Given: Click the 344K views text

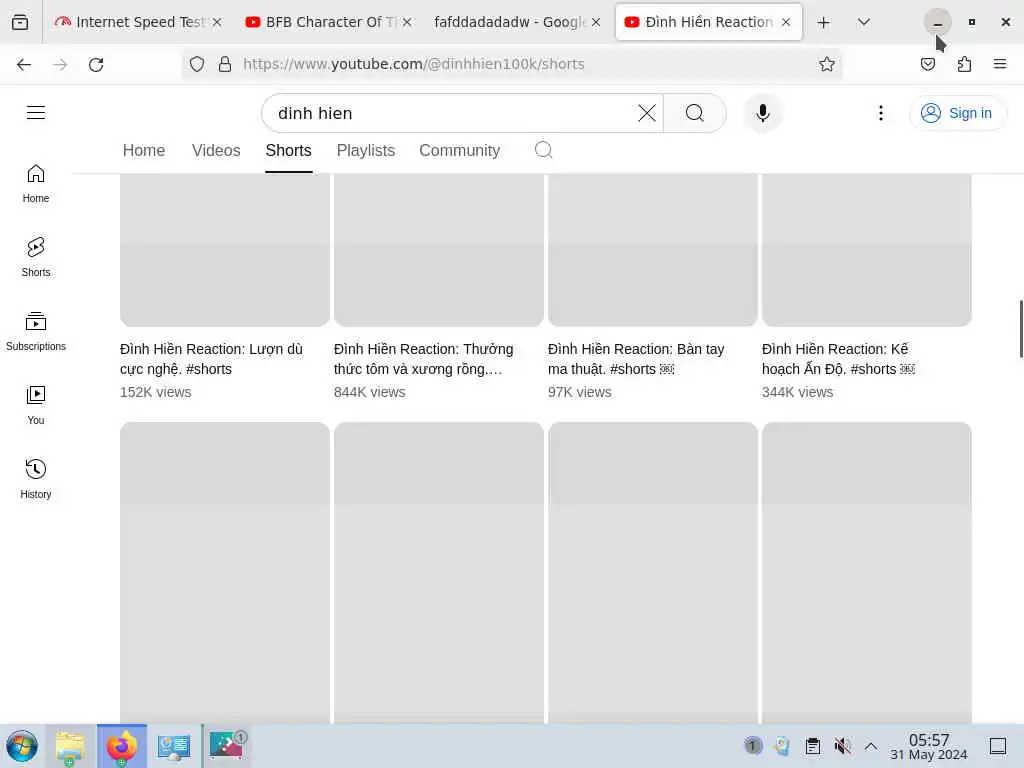Looking at the screenshot, I should (x=797, y=392).
